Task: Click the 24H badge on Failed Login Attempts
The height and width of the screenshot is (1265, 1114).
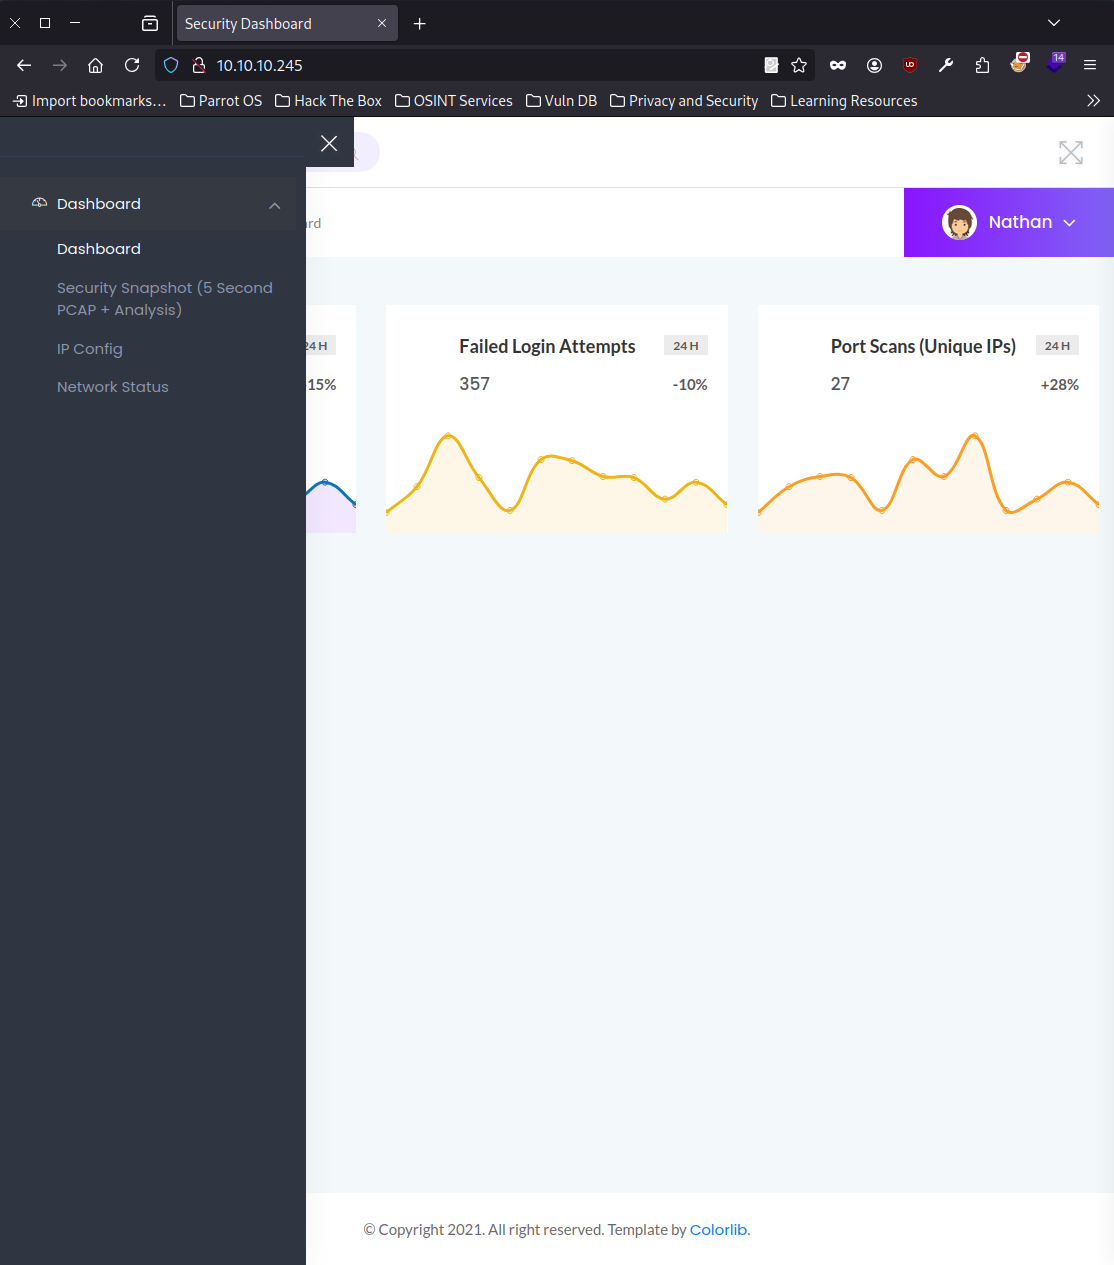Action: coord(686,345)
